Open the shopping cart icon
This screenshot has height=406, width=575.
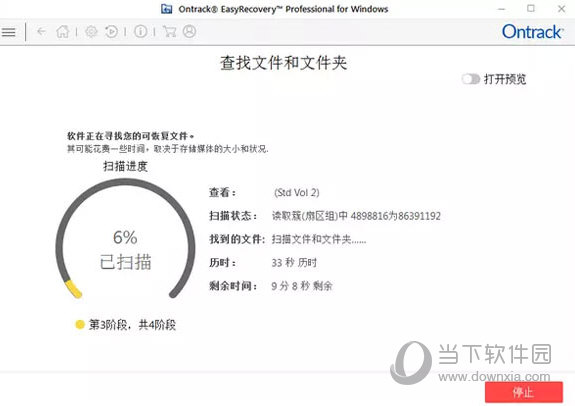click(x=169, y=32)
